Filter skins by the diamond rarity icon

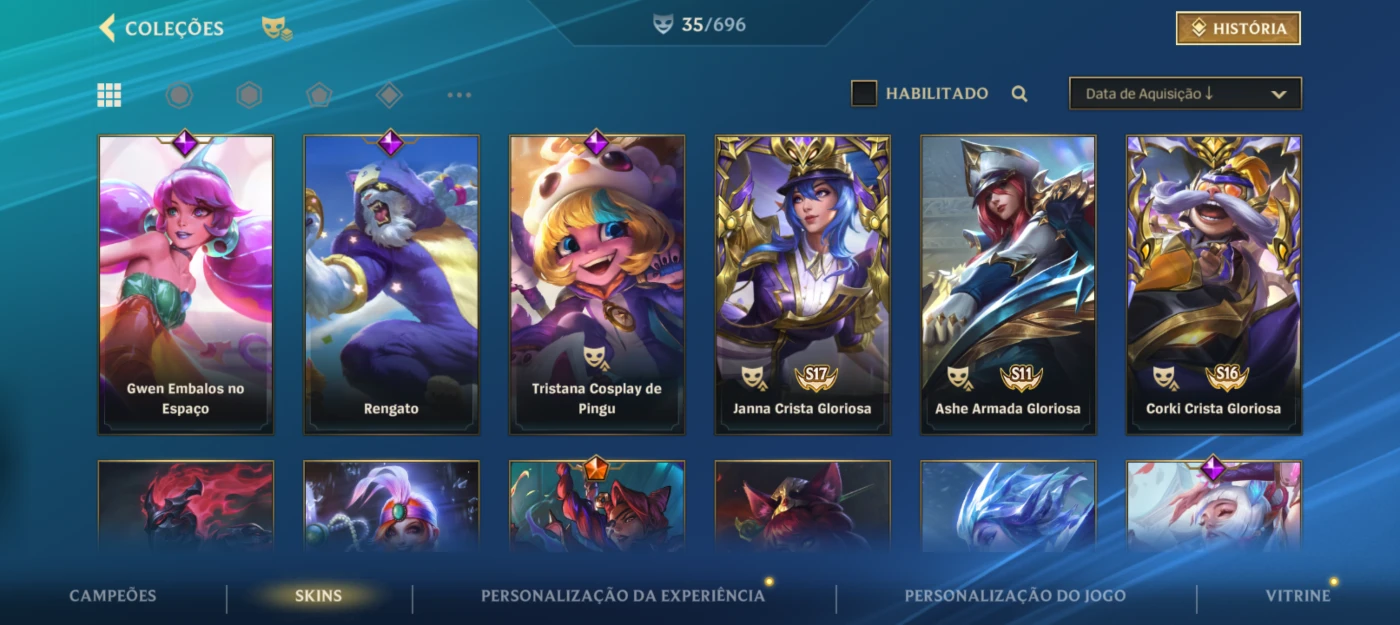(x=389, y=95)
